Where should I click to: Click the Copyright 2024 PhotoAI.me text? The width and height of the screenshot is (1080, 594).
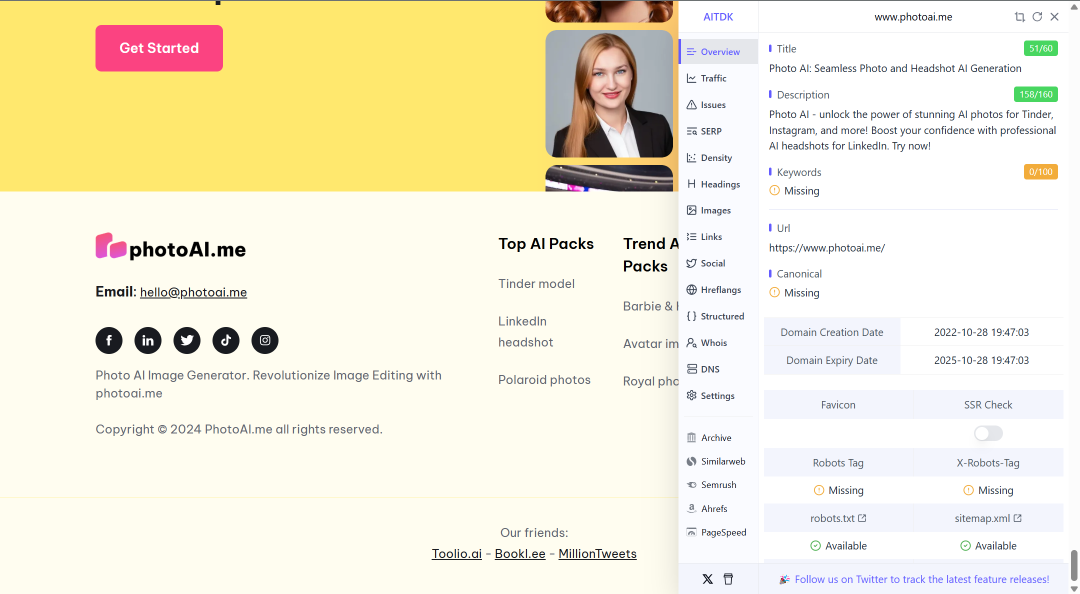(x=239, y=429)
